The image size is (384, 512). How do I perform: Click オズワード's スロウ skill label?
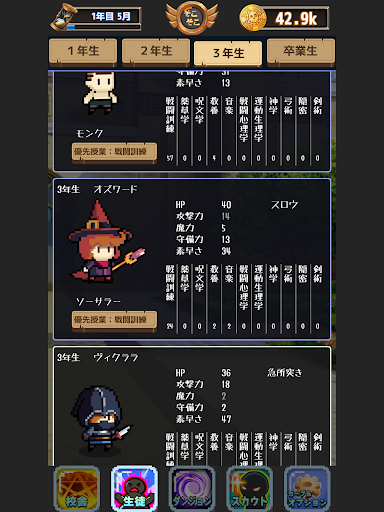(x=284, y=205)
